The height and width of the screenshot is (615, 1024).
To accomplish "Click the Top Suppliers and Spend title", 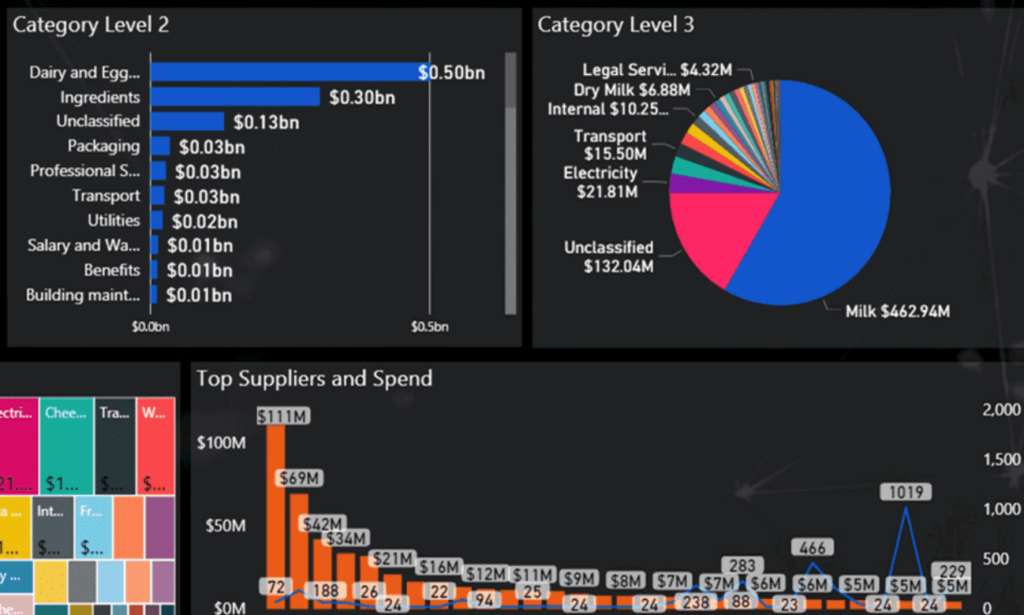I will pyautogui.click(x=316, y=379).
